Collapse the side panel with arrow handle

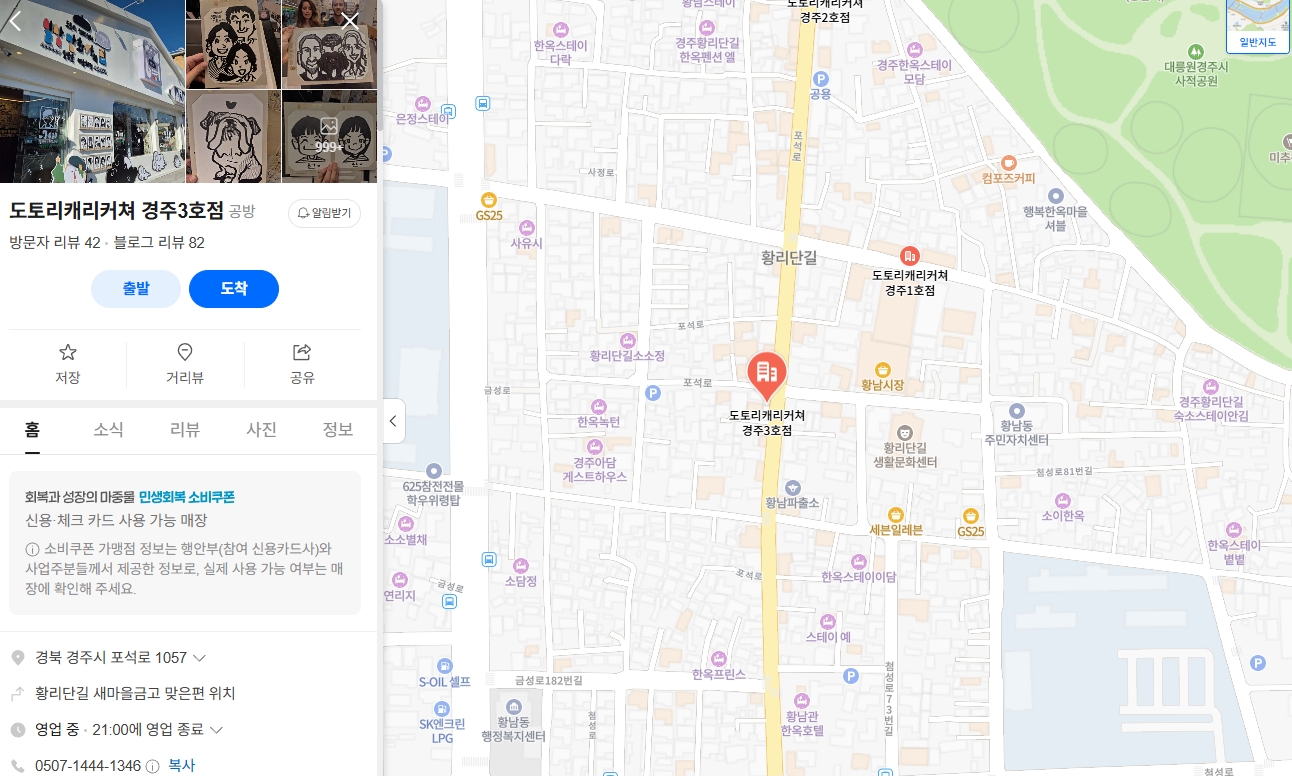(x=393, y=421)
